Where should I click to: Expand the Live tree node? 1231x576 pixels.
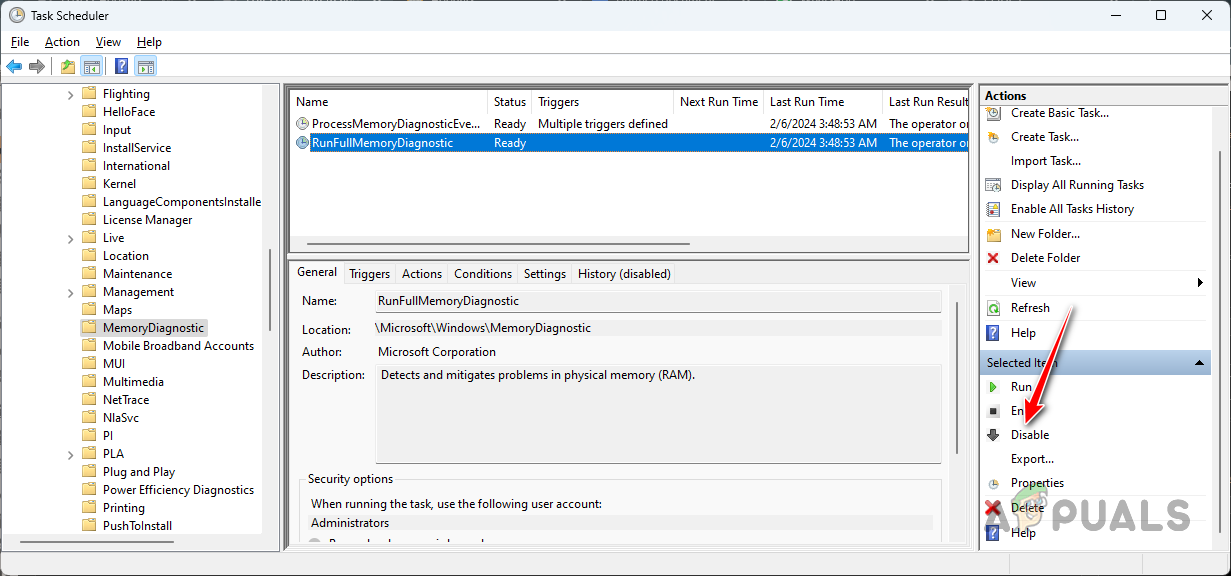coord(68,237)
